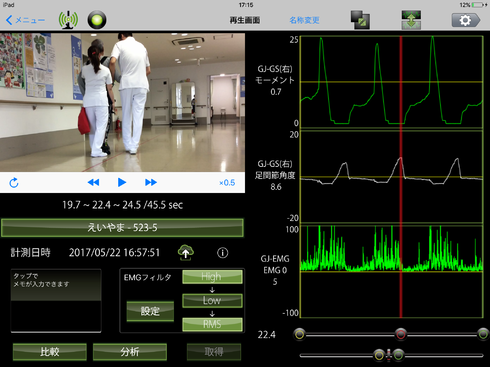This screenshot has height=367, width=490.
Task: Tap the red mark between lower slider knobs
Action: point(389,355)
